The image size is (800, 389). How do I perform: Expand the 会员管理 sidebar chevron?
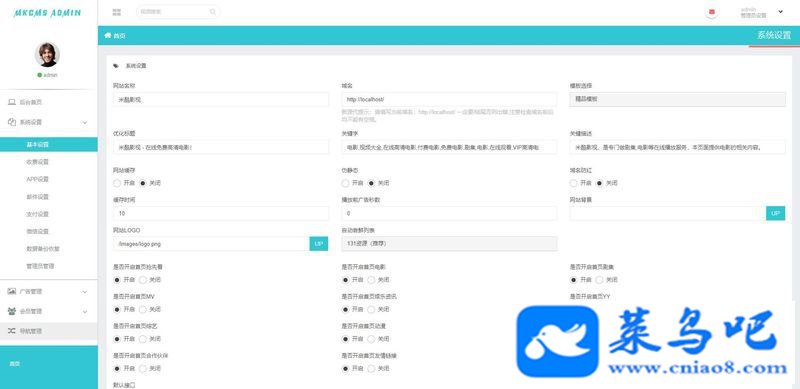coord(85,311)
